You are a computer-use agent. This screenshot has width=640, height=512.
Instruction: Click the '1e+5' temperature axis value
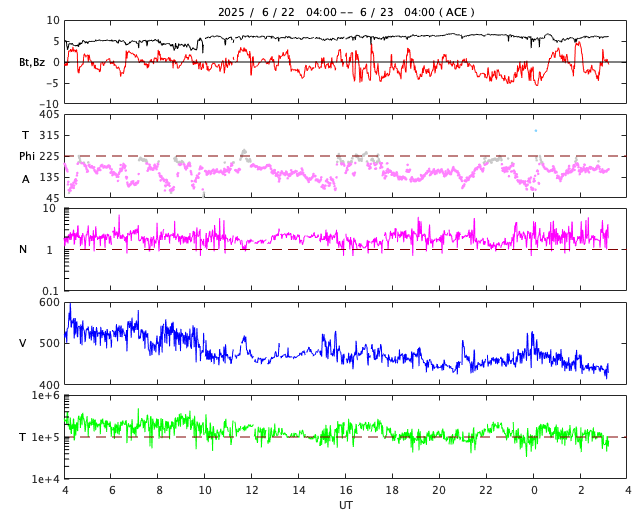pos(46,437)
